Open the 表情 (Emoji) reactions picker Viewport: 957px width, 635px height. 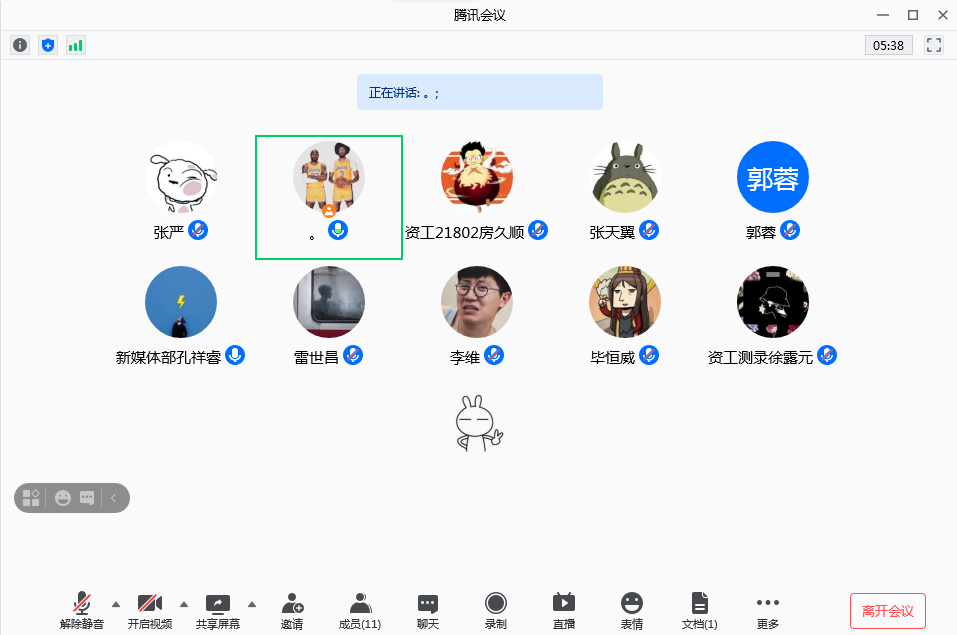[632, 610]
